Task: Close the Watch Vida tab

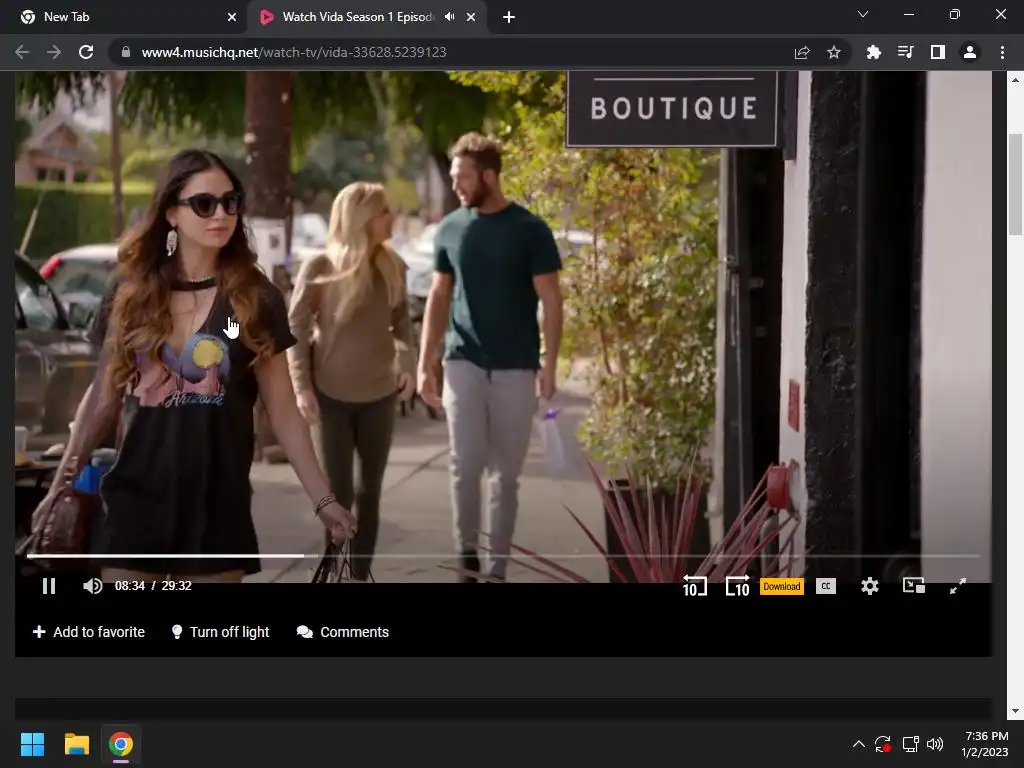Action: pos(471,17)
